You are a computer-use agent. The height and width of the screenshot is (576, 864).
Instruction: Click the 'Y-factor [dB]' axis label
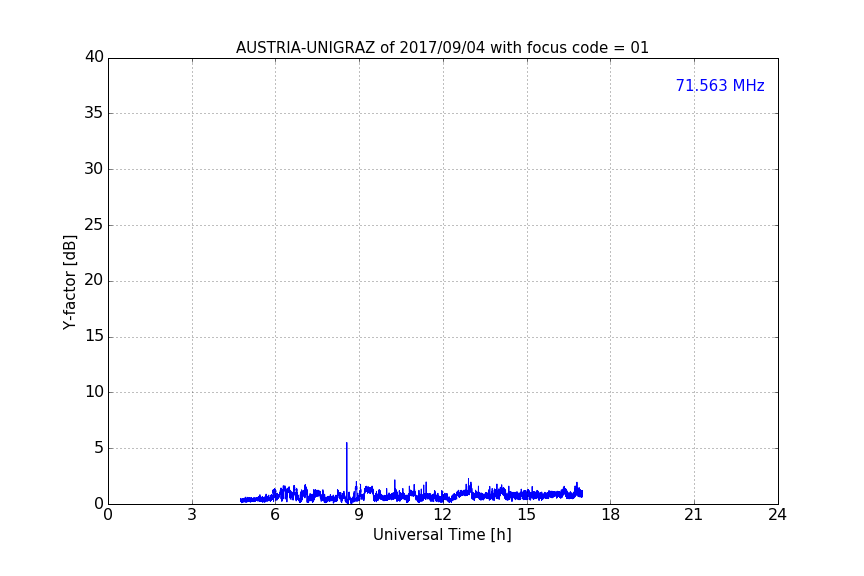[69, 282]
